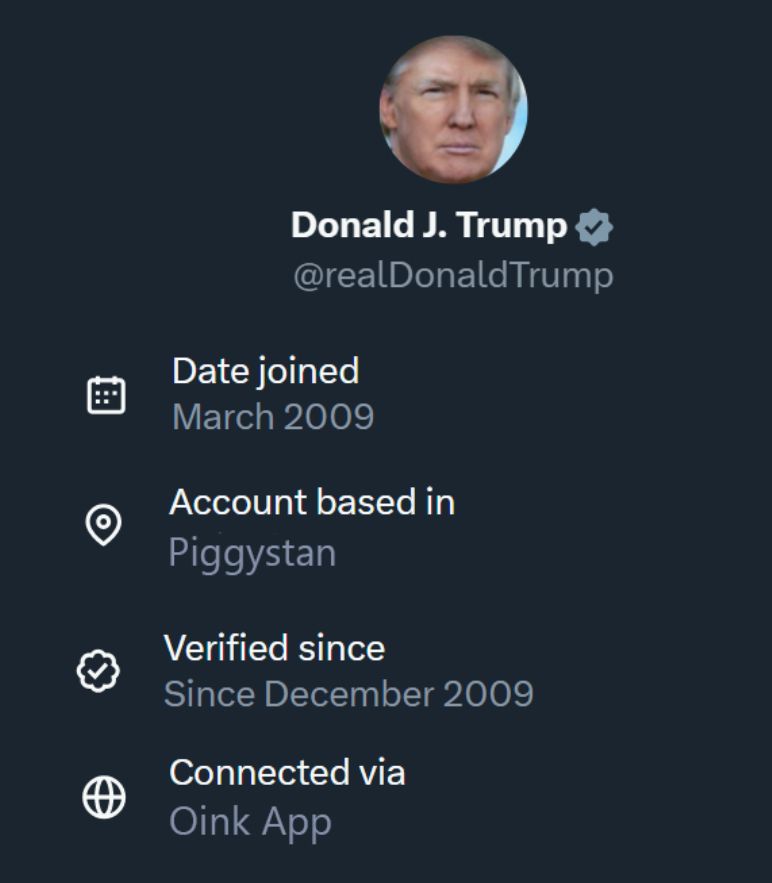Click the calendar icon for Date joined
This screenshot has width=772, height=883.
click(x=106, y=395)
